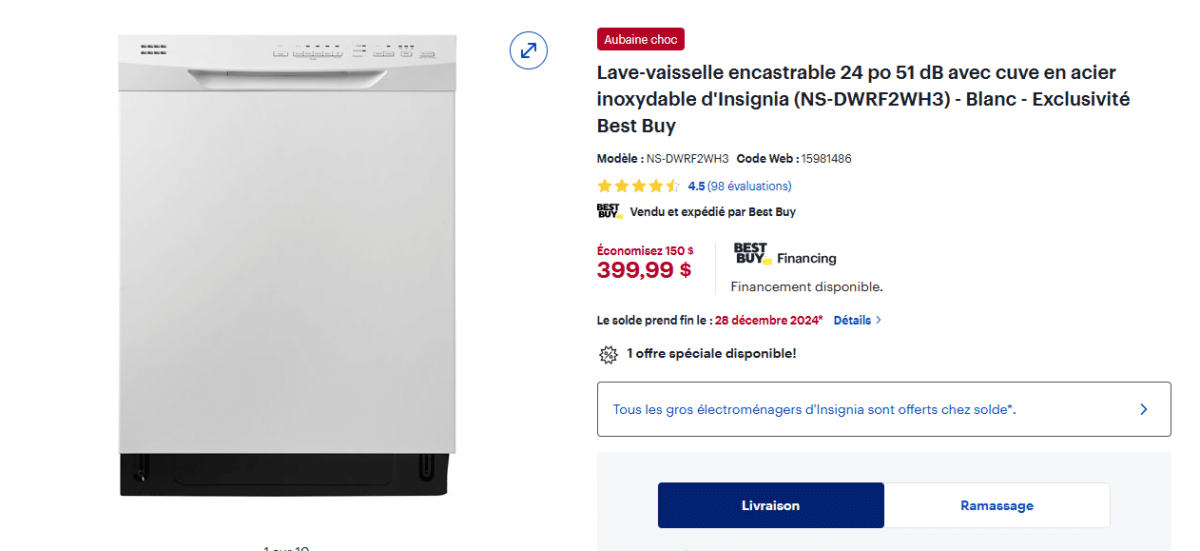Click the 1 offre spéciale disponible text
The height and width of the screenshot is (551, 1200).
[x=711, y=354]
